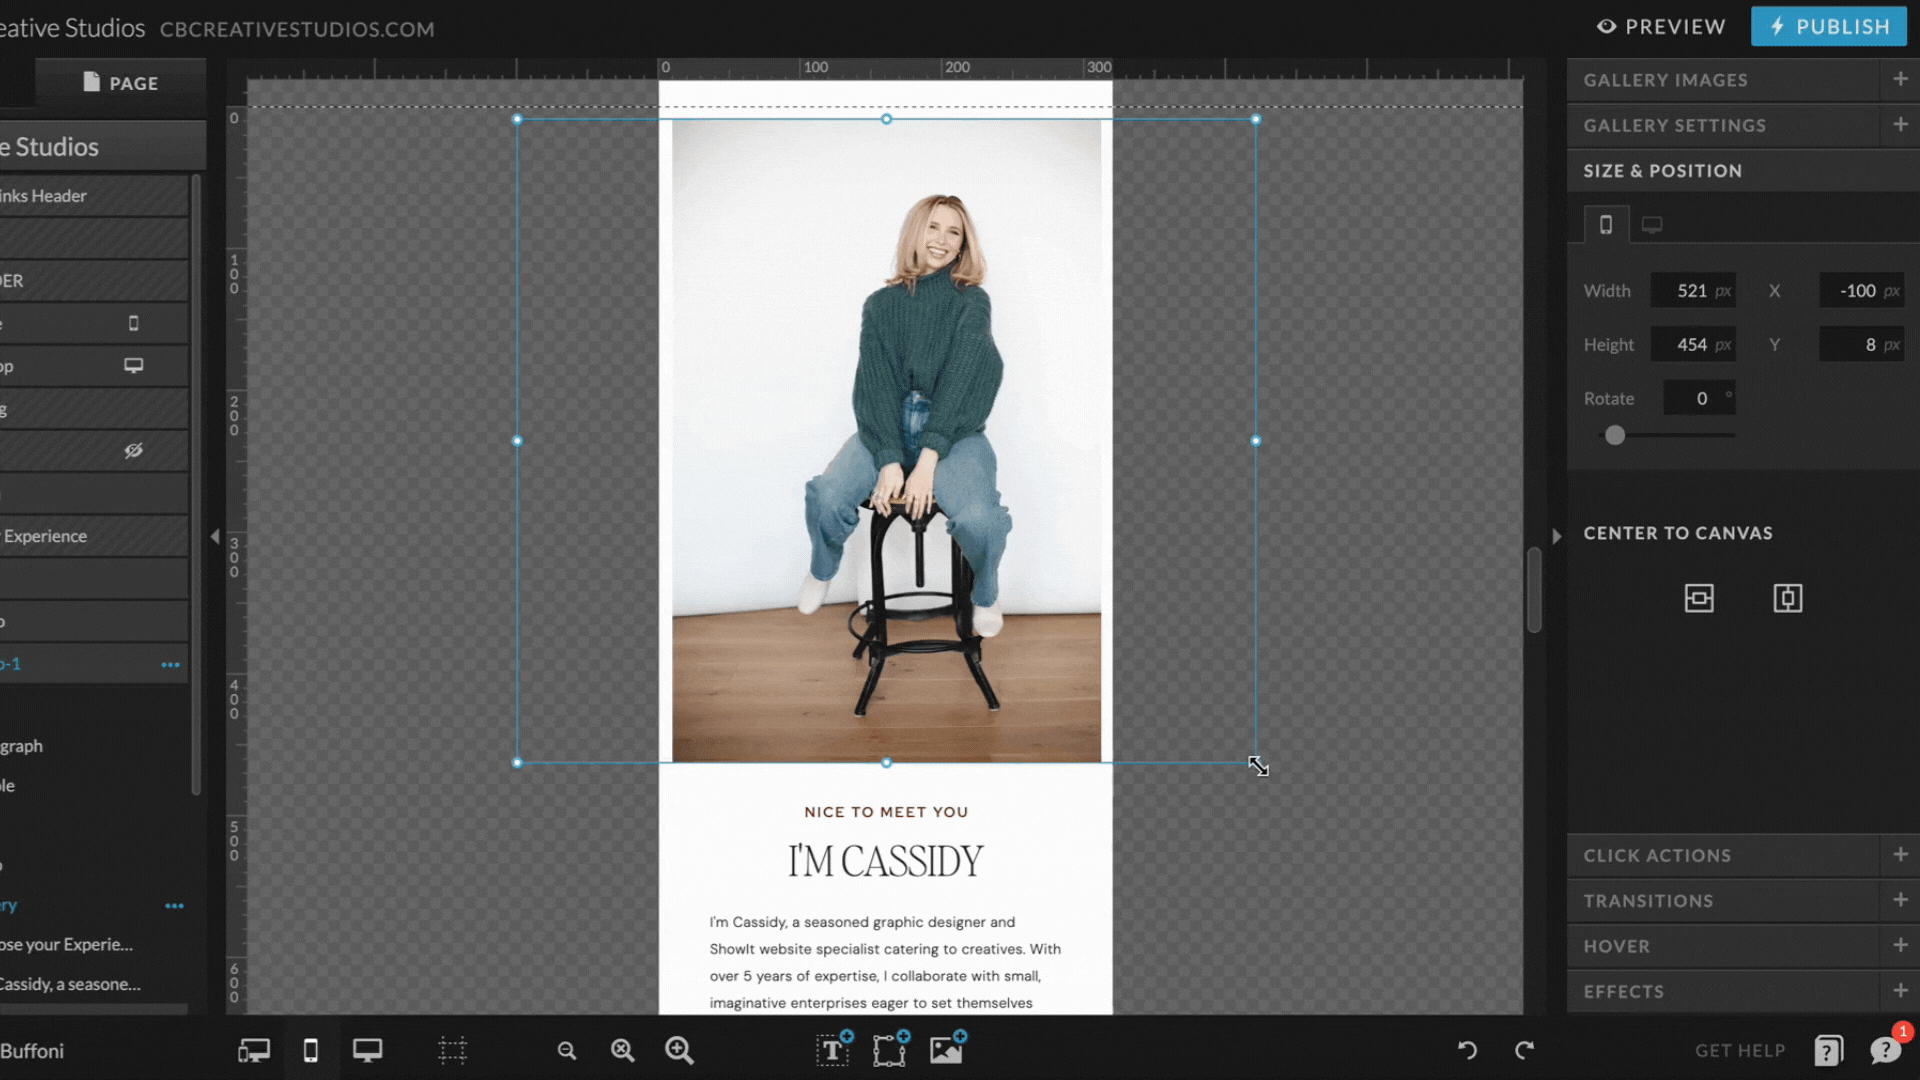Click the Width input field value
This screenshot has width=1920, height=1080.
(x=1691, y=289)
